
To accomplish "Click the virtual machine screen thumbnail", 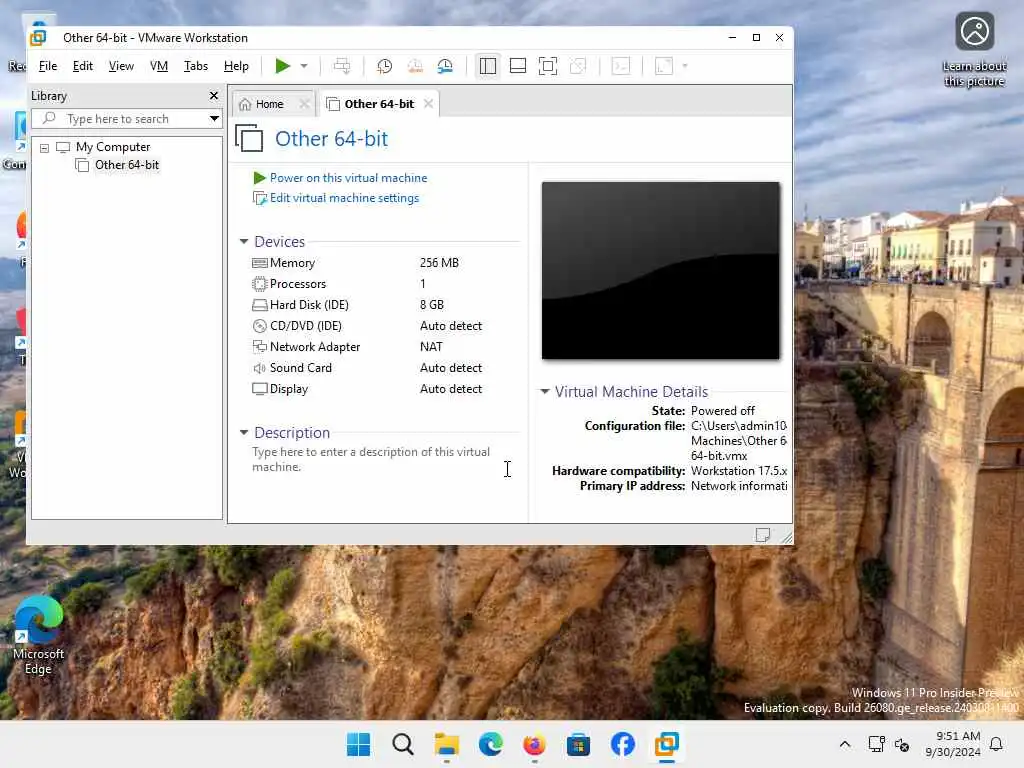I will 660,270.
